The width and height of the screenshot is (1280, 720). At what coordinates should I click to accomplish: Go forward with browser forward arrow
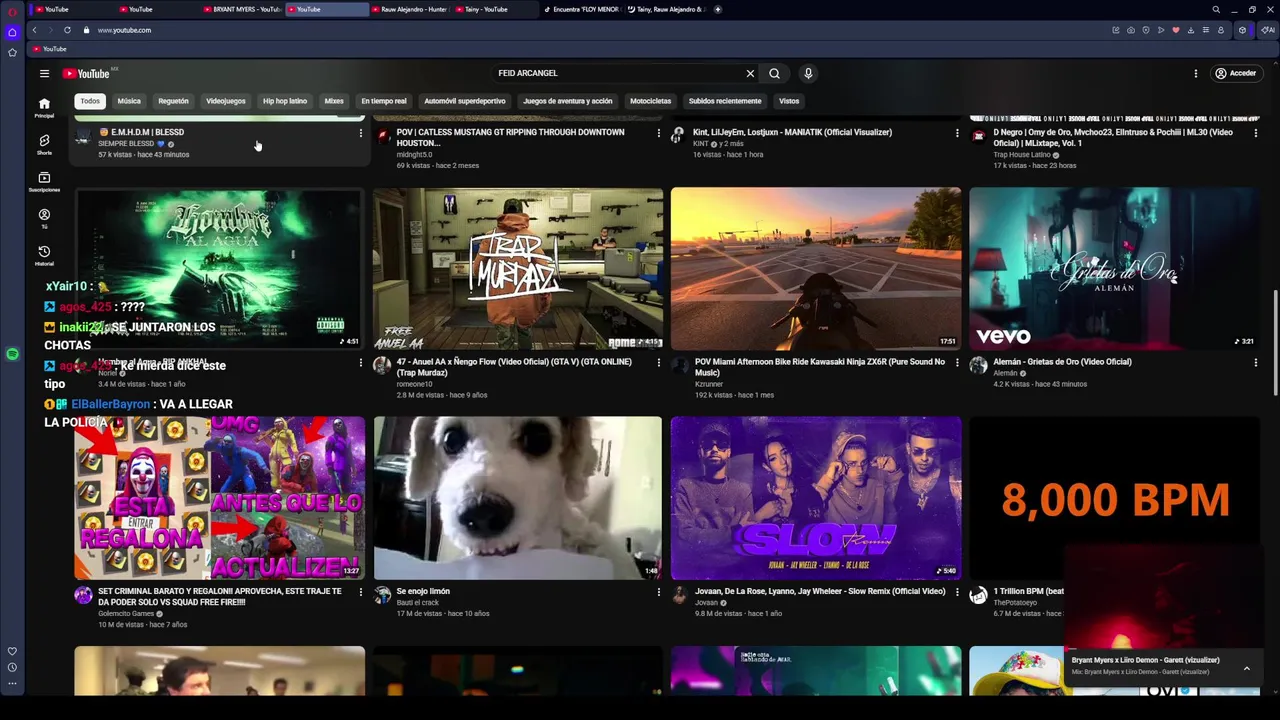pos(50,30)
